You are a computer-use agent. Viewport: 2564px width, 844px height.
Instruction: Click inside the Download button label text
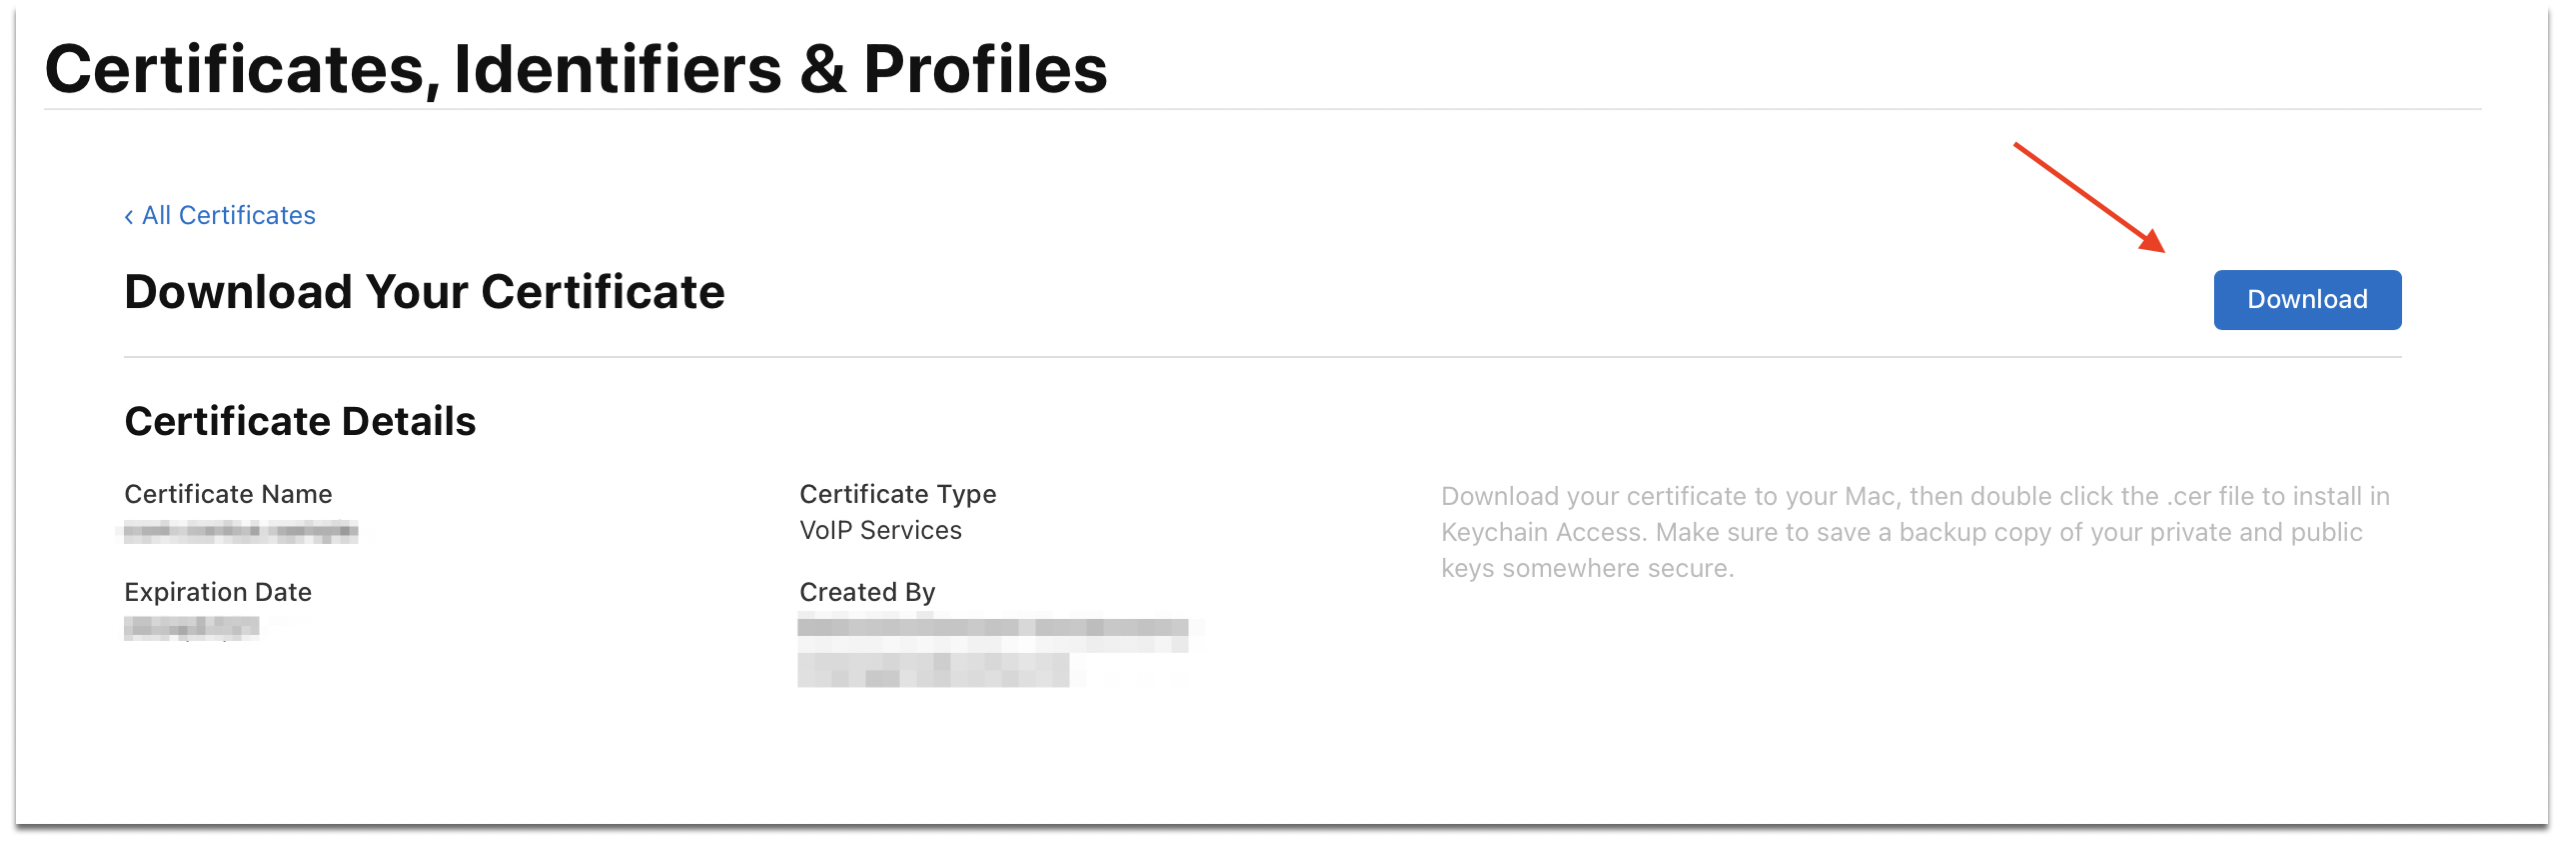(2305, 299)
